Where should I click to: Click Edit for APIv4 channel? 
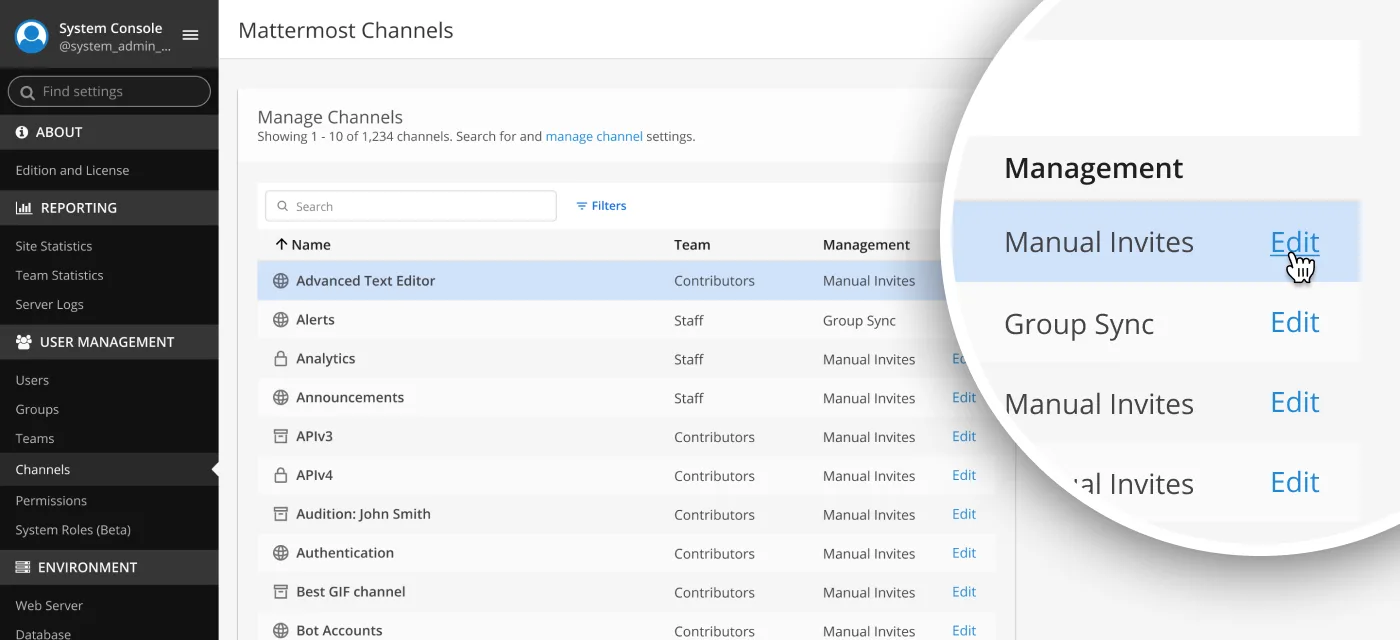click(964, 475)
